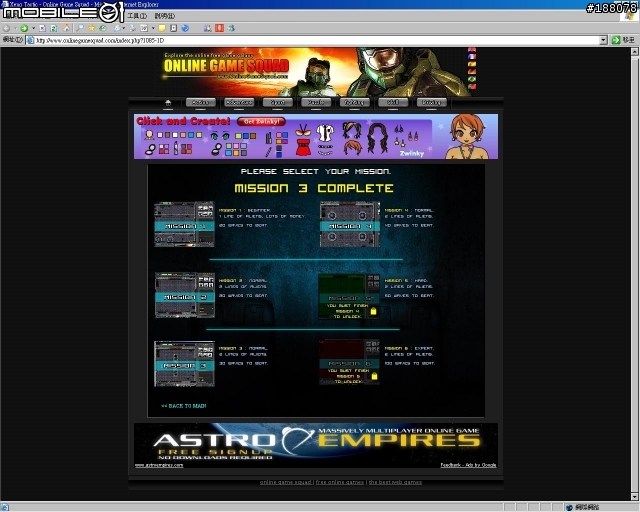Viewport: 640px width, 512px height.
Task: Switch language with the Brazilian flag
Action: [472, 79]
